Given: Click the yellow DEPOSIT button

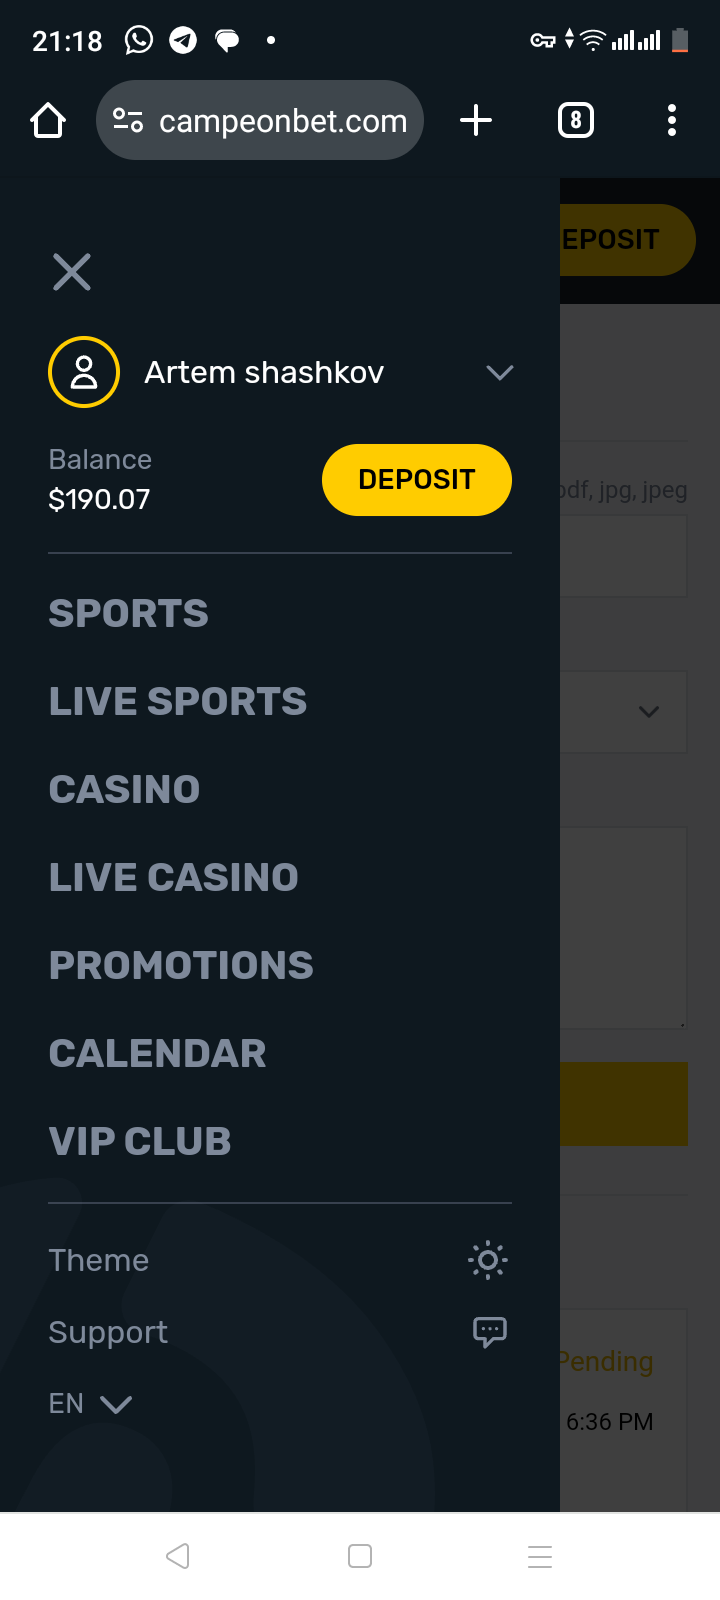Looking at the screenshot, I should [417, 480].
